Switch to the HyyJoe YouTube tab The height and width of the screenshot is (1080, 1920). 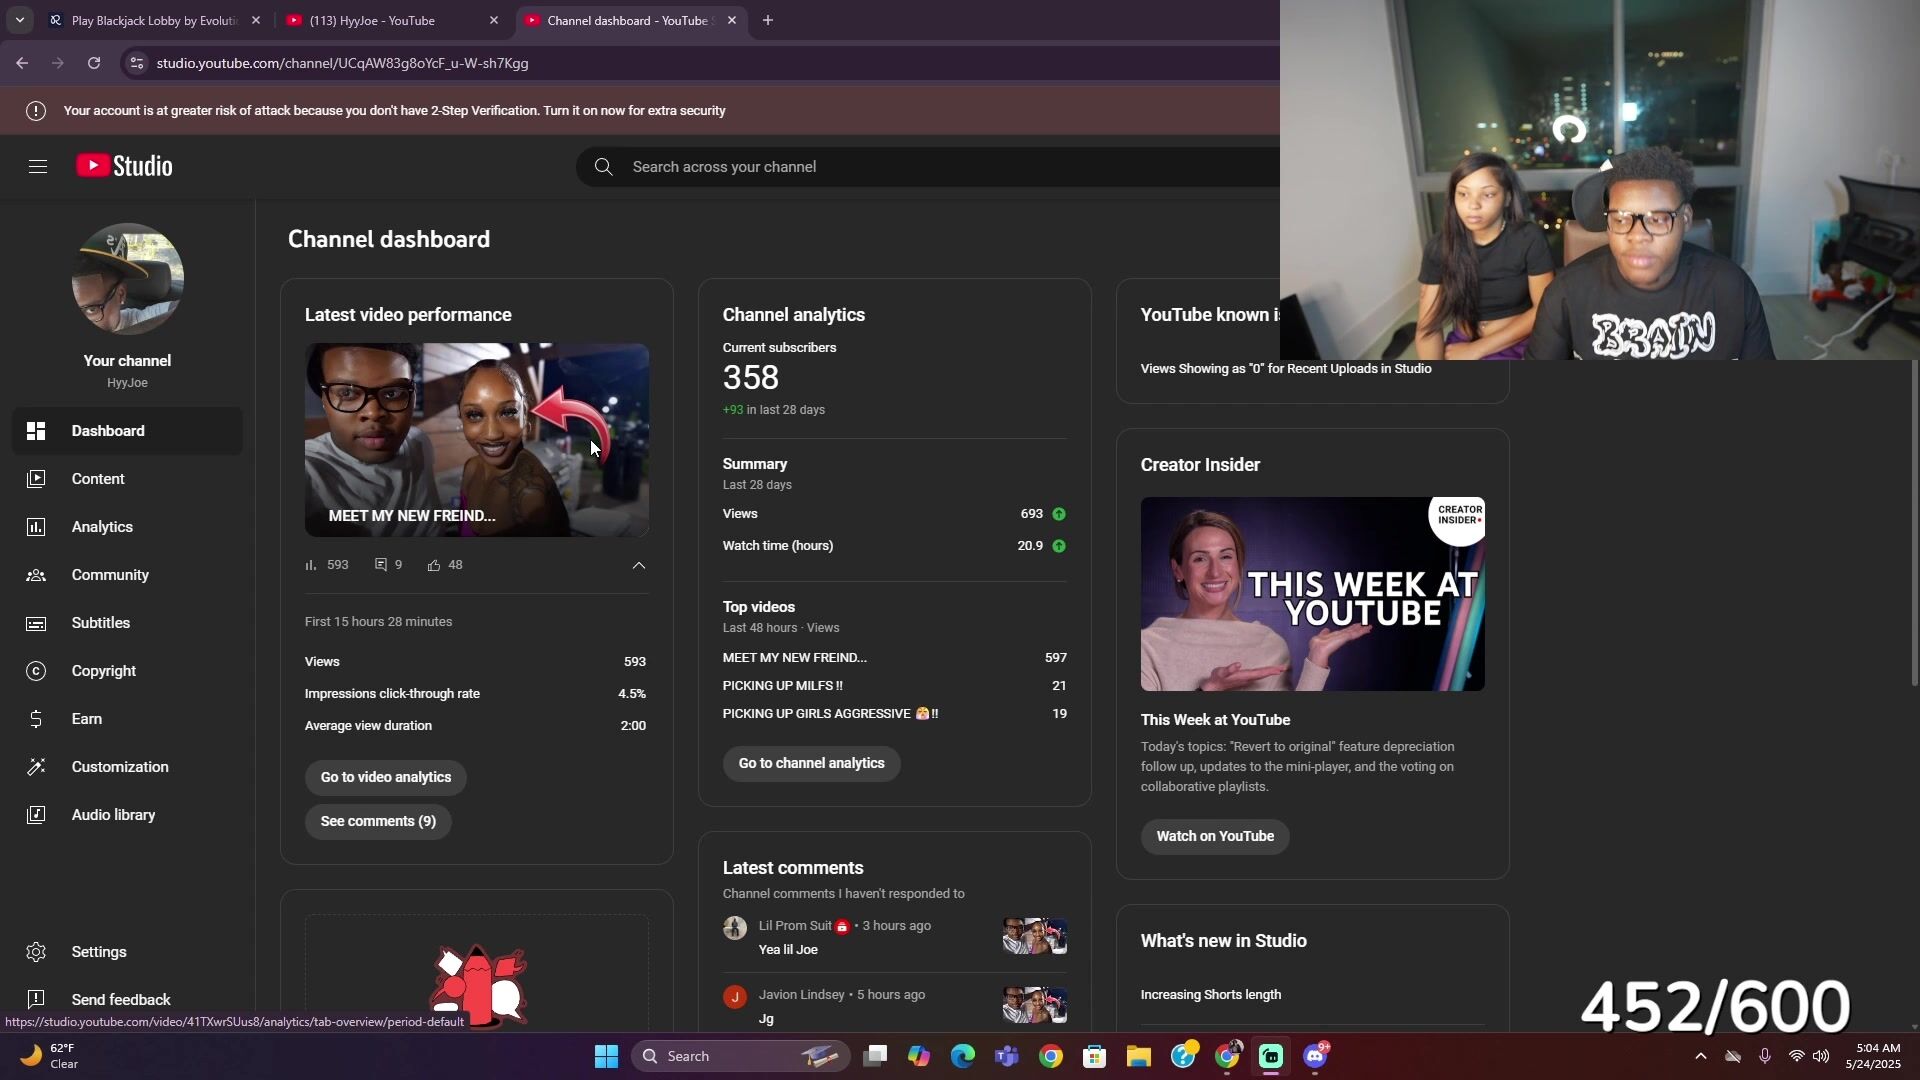point(393,20)
